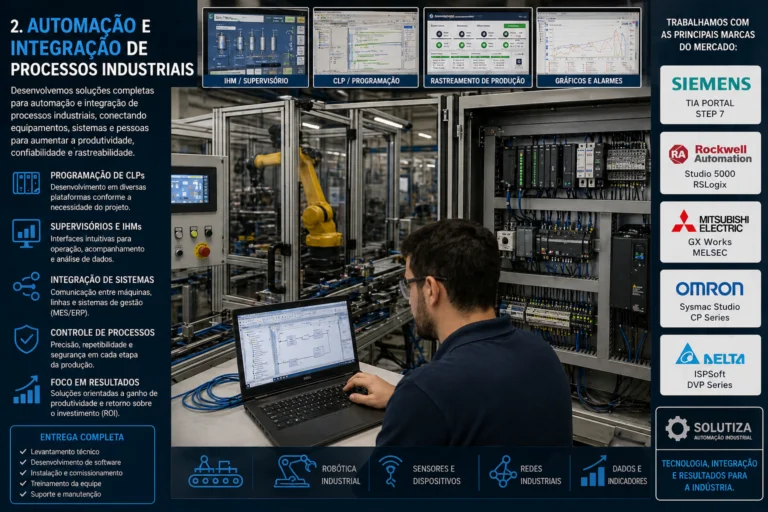Image resolution: width=768 pixels, height=512 pixels.
Task: Click the 'Foco em Resultados' heading
Action: [95, 382]
